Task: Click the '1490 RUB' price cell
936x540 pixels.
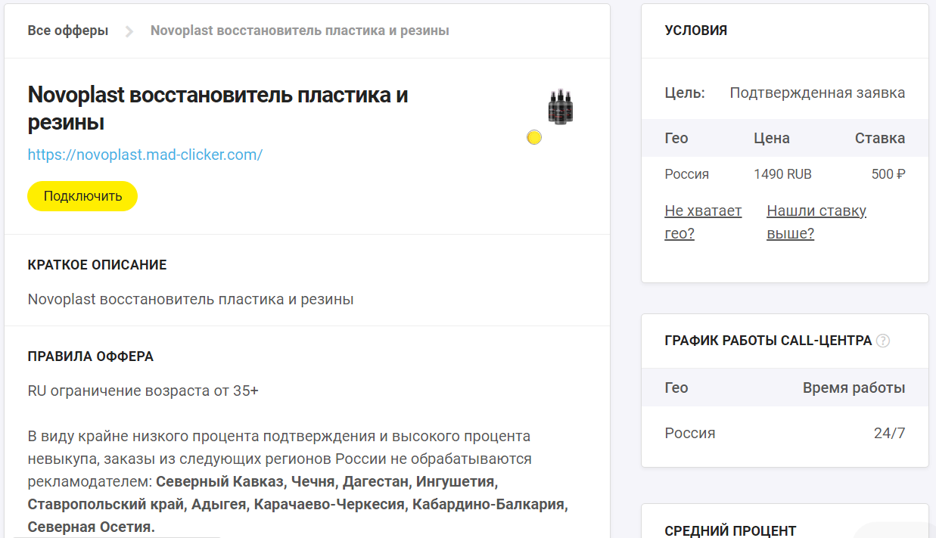Action: [783, 174]
